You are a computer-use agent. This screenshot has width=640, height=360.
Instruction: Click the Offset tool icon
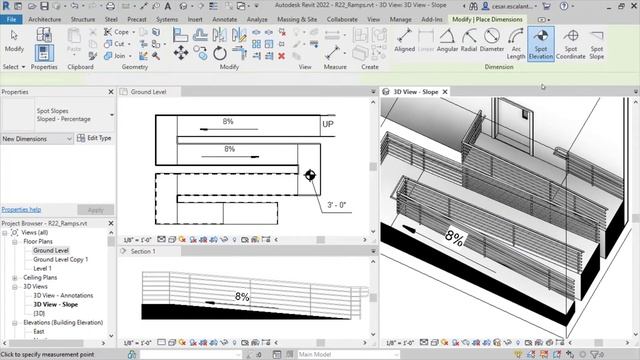click(x=200, y=35)
